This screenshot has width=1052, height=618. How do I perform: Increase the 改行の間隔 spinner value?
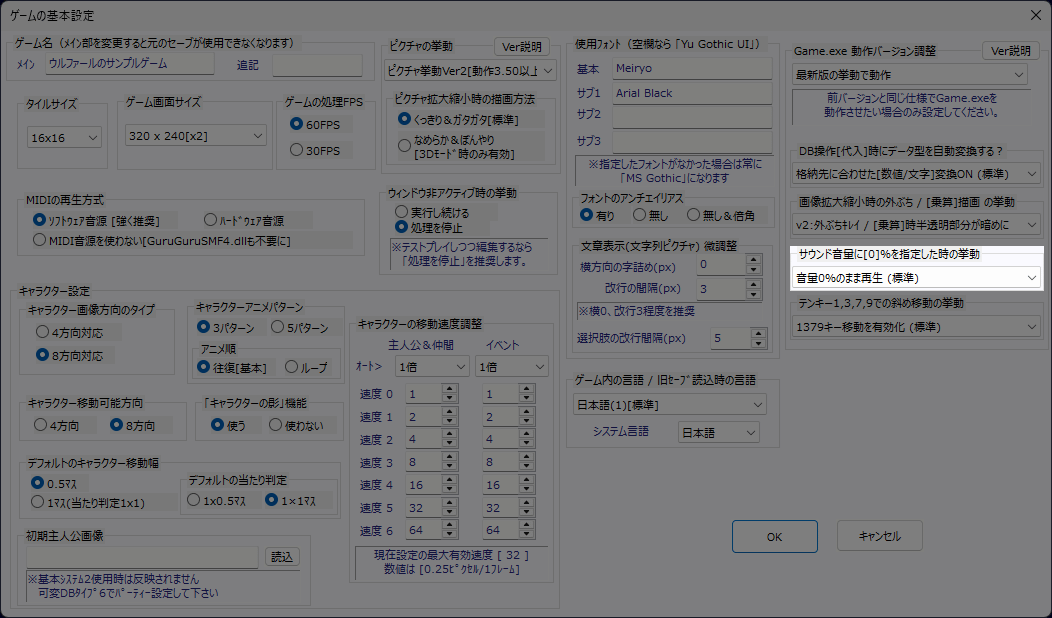pyautogui.click(x=755, y=284)
